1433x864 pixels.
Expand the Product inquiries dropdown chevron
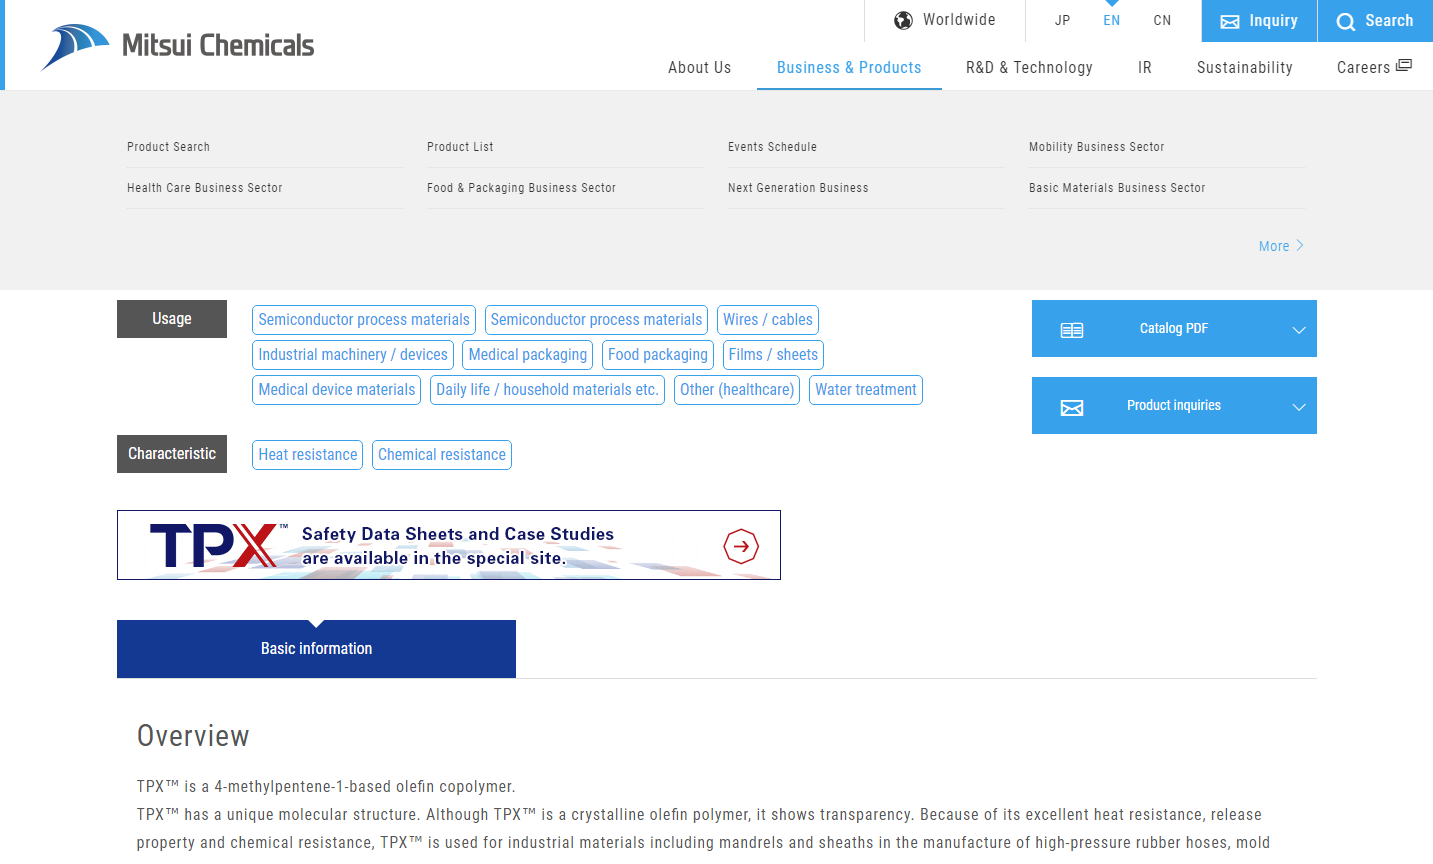point(1298,407)
